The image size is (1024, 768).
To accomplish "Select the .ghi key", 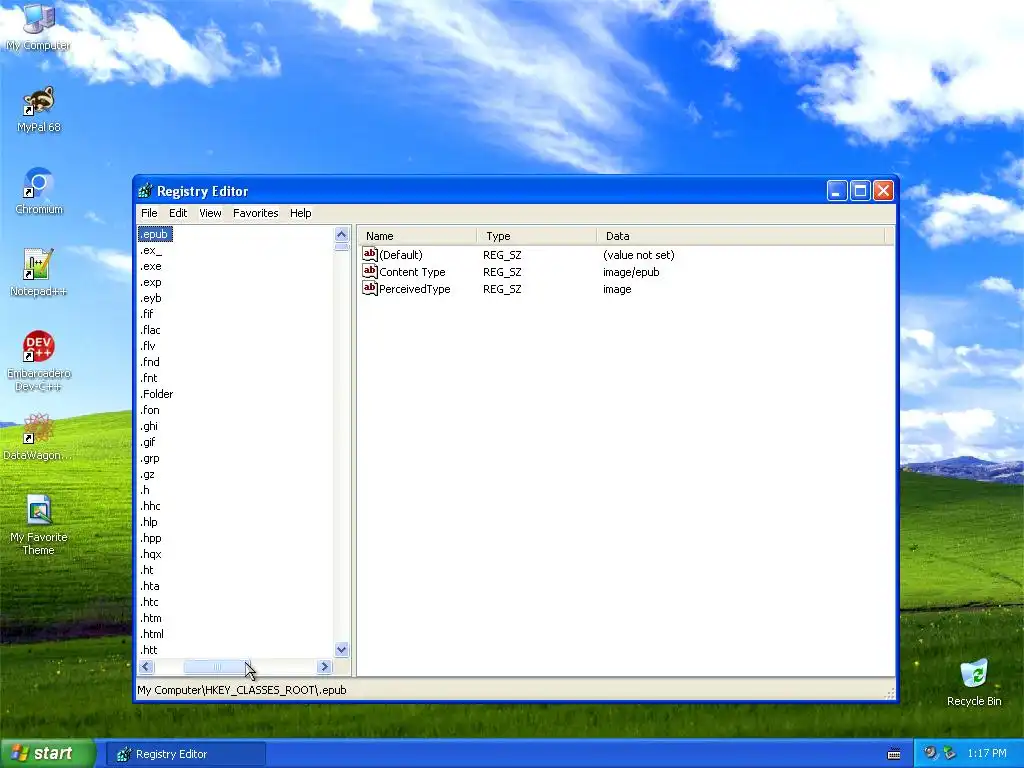I will click(x=150, y=426).
